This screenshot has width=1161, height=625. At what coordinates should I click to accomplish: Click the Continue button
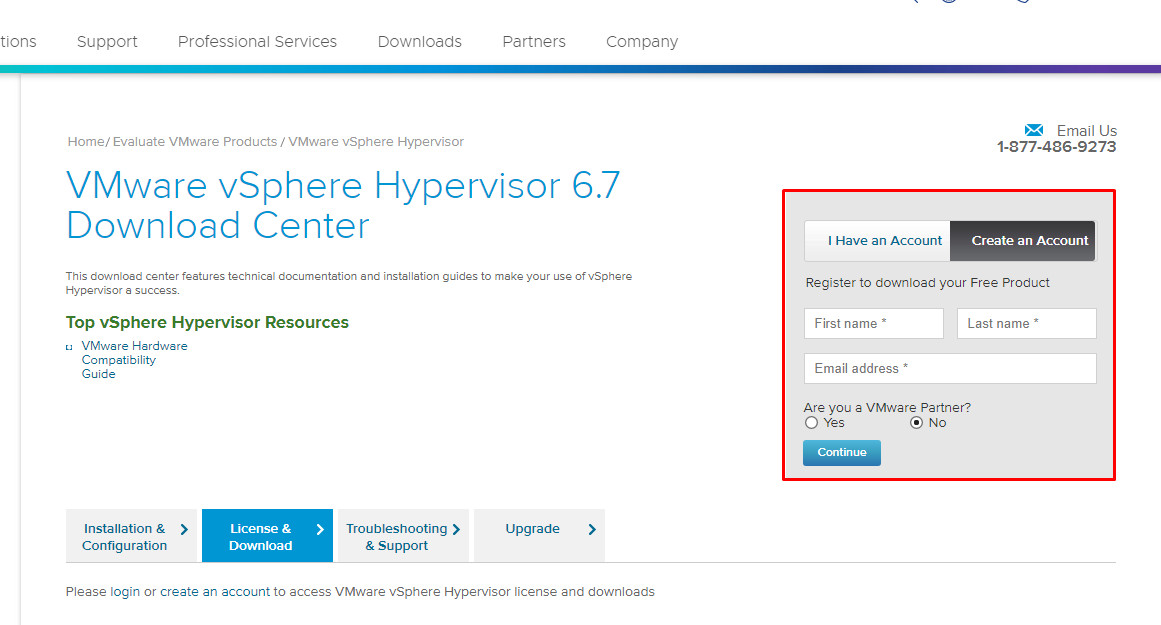[842, 452]
